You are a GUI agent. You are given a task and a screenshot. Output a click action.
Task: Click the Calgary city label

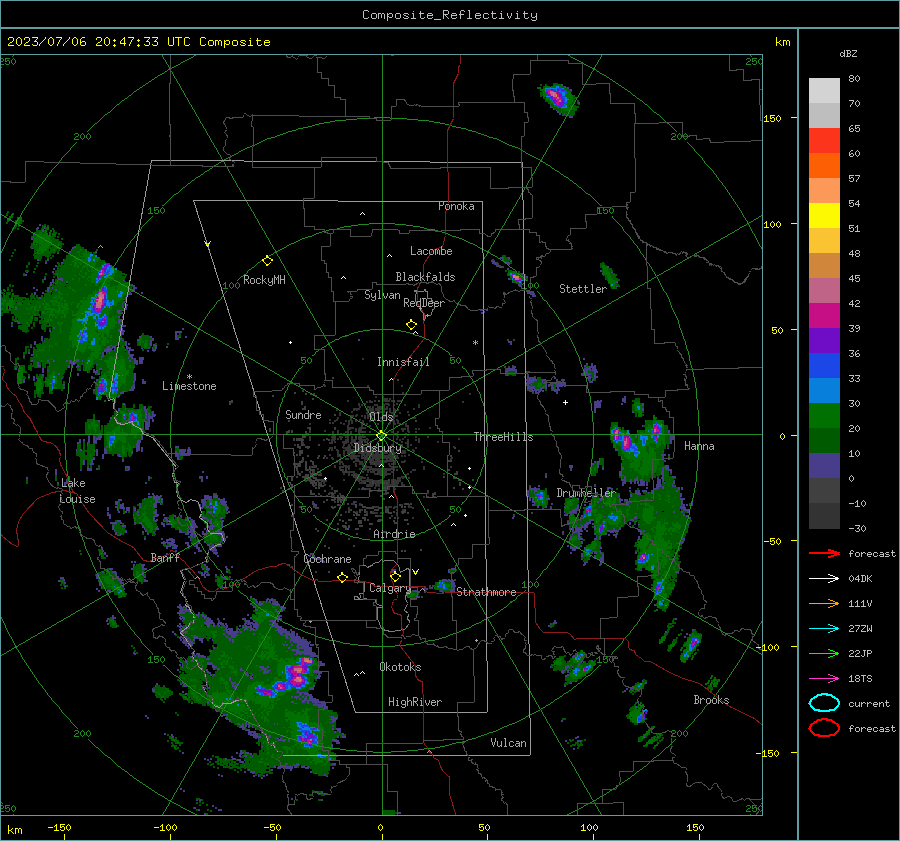pos(390,588)
